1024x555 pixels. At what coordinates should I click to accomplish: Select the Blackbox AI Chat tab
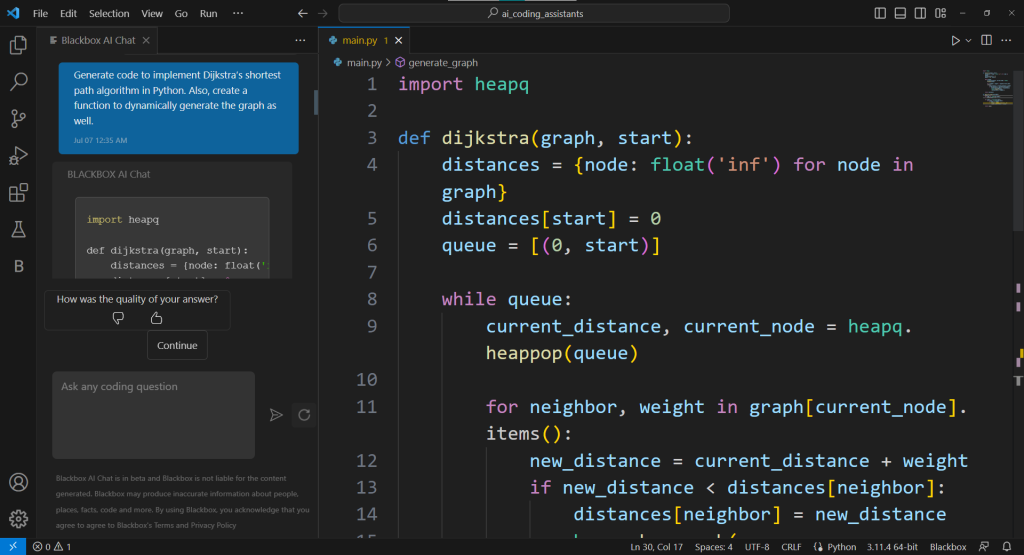tap(98, 40)
